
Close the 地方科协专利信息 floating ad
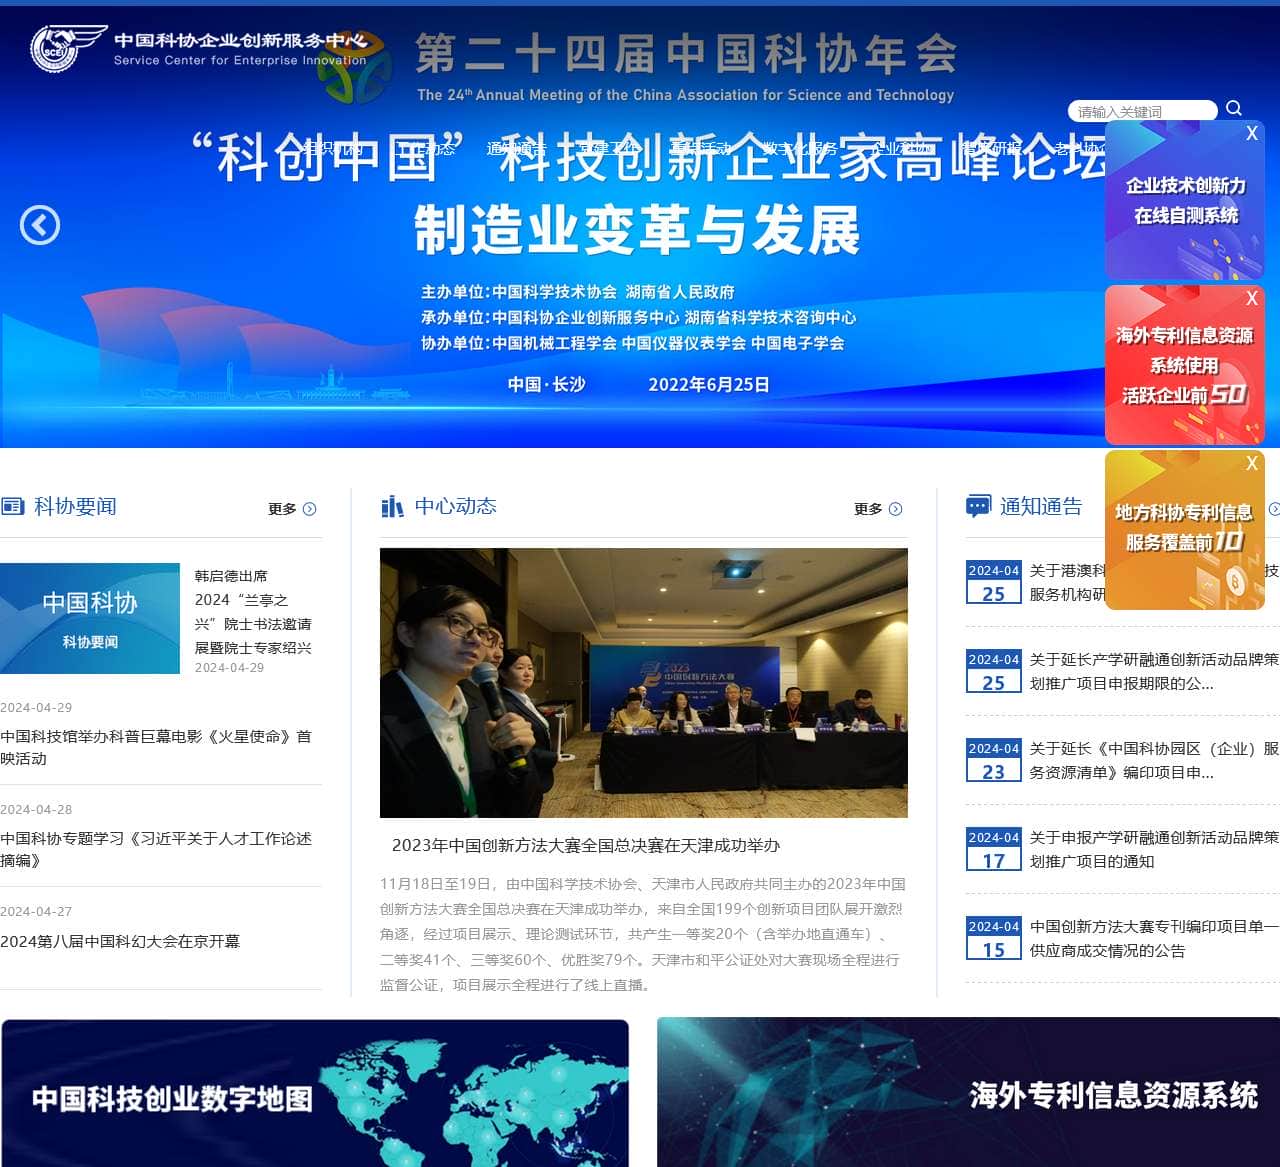click(1252, 463)
